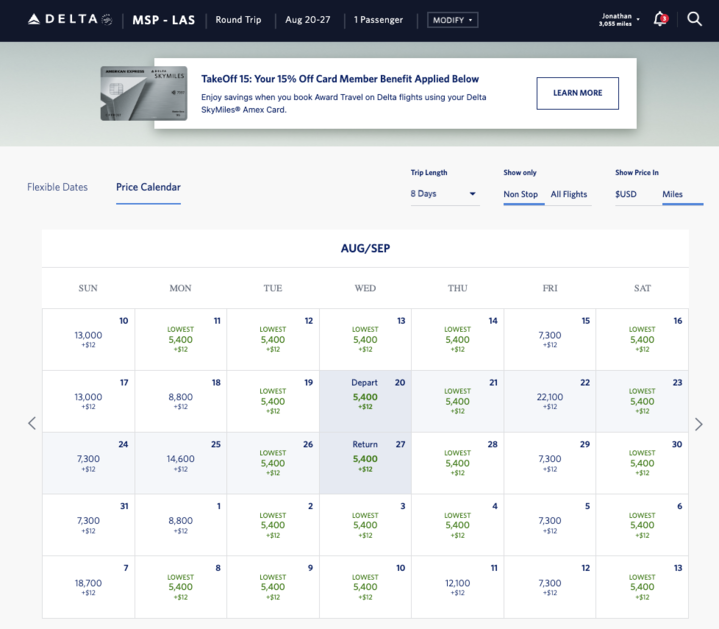Show prices in Miles
The image size is (719, 629).
point(672,194)
